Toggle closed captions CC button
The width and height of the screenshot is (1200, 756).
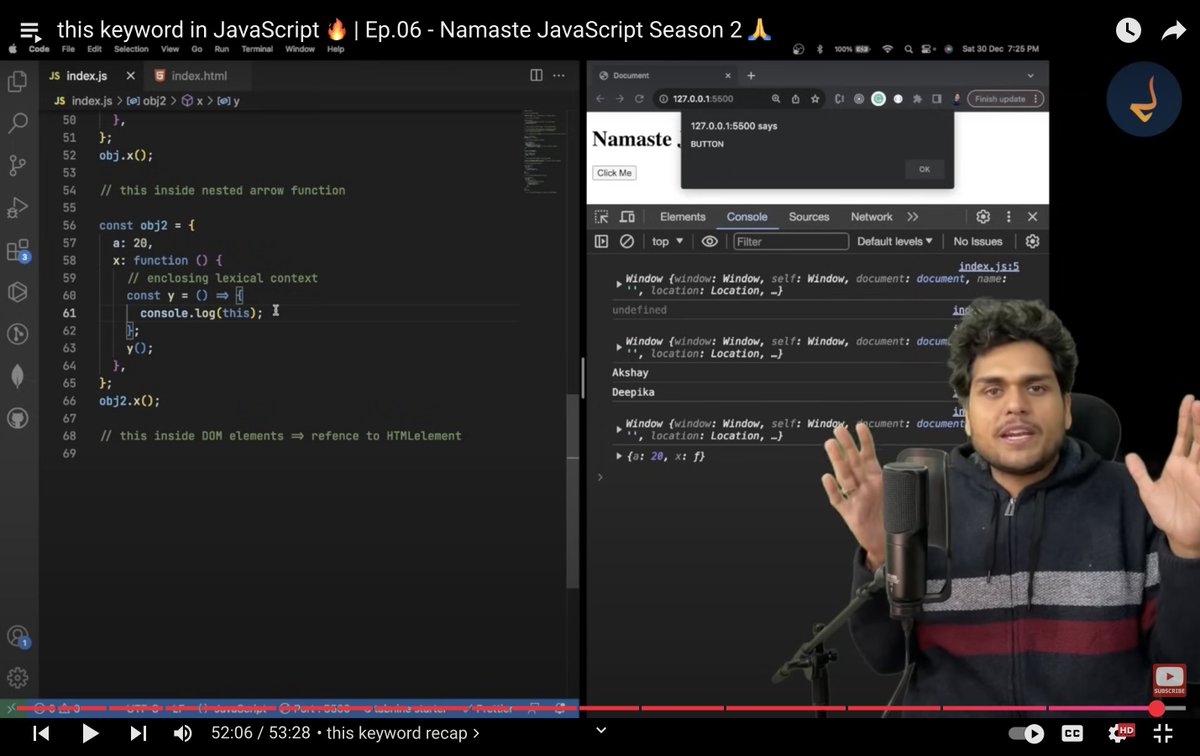[x=1072, y=733]
